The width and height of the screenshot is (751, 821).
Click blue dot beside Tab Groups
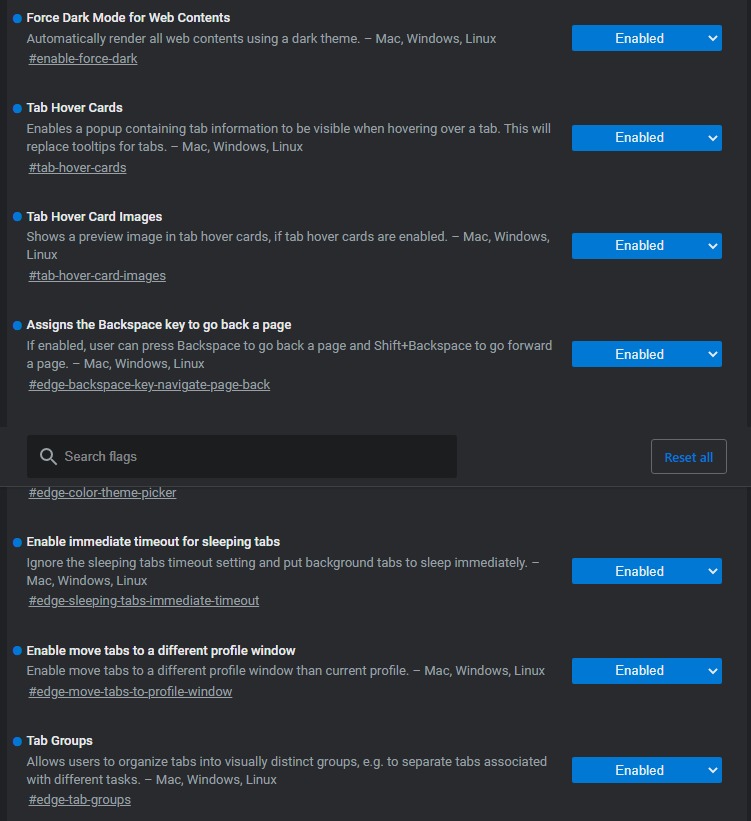click(17, 741)
